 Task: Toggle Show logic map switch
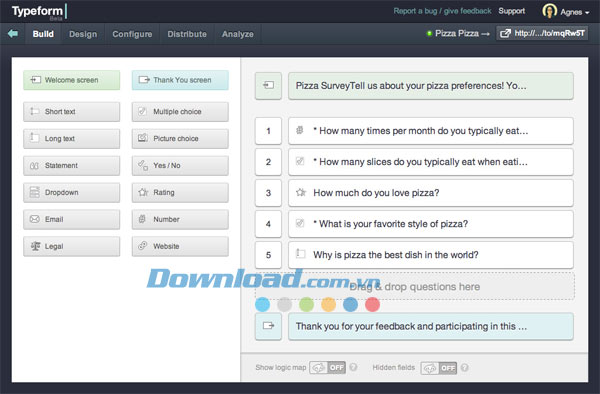tap(328, 368)
